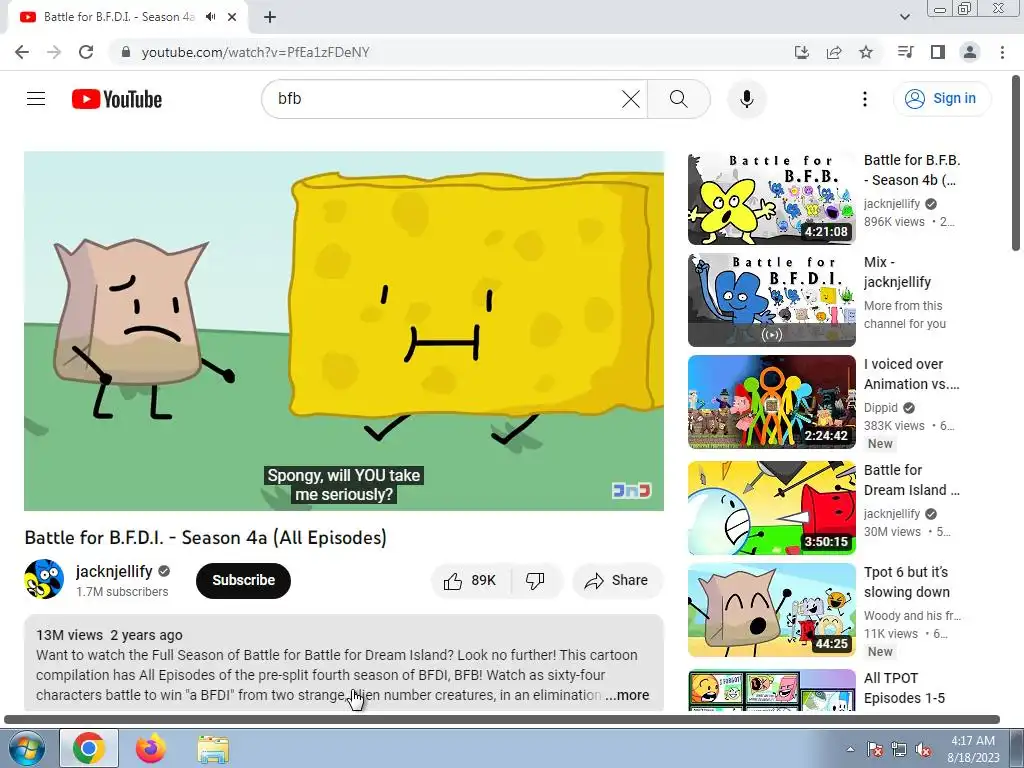Reload the current page
The width and height of the screenshot is (1024, 768).
point(86,52)
